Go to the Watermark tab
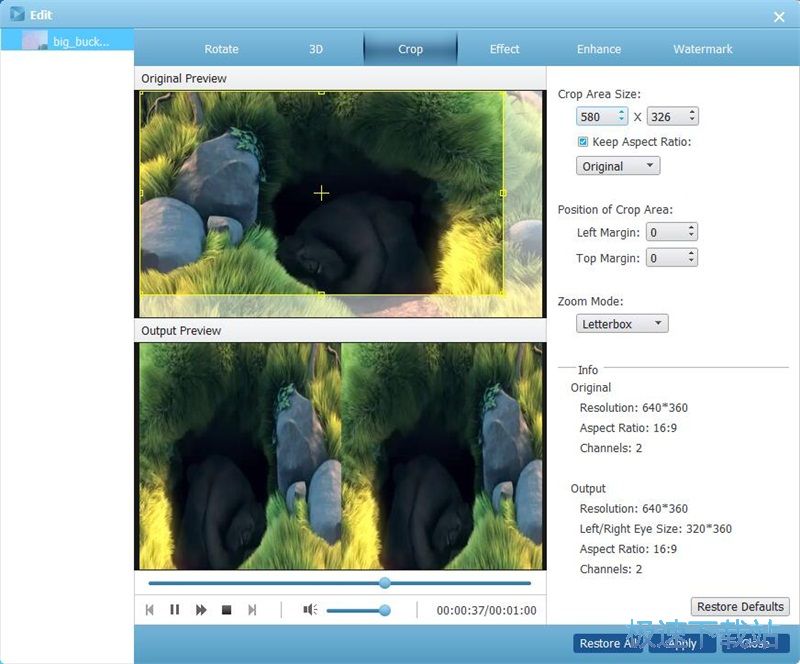This screenshot has width=800, height=664. coord(703,49)
